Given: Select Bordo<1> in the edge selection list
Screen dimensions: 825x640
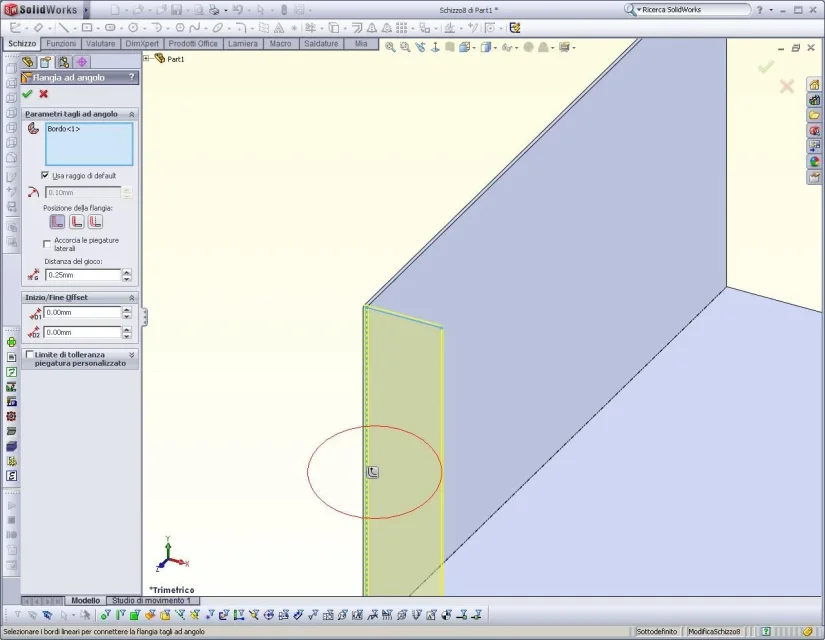Looking at the screenshot, I should tap(64, 129).
